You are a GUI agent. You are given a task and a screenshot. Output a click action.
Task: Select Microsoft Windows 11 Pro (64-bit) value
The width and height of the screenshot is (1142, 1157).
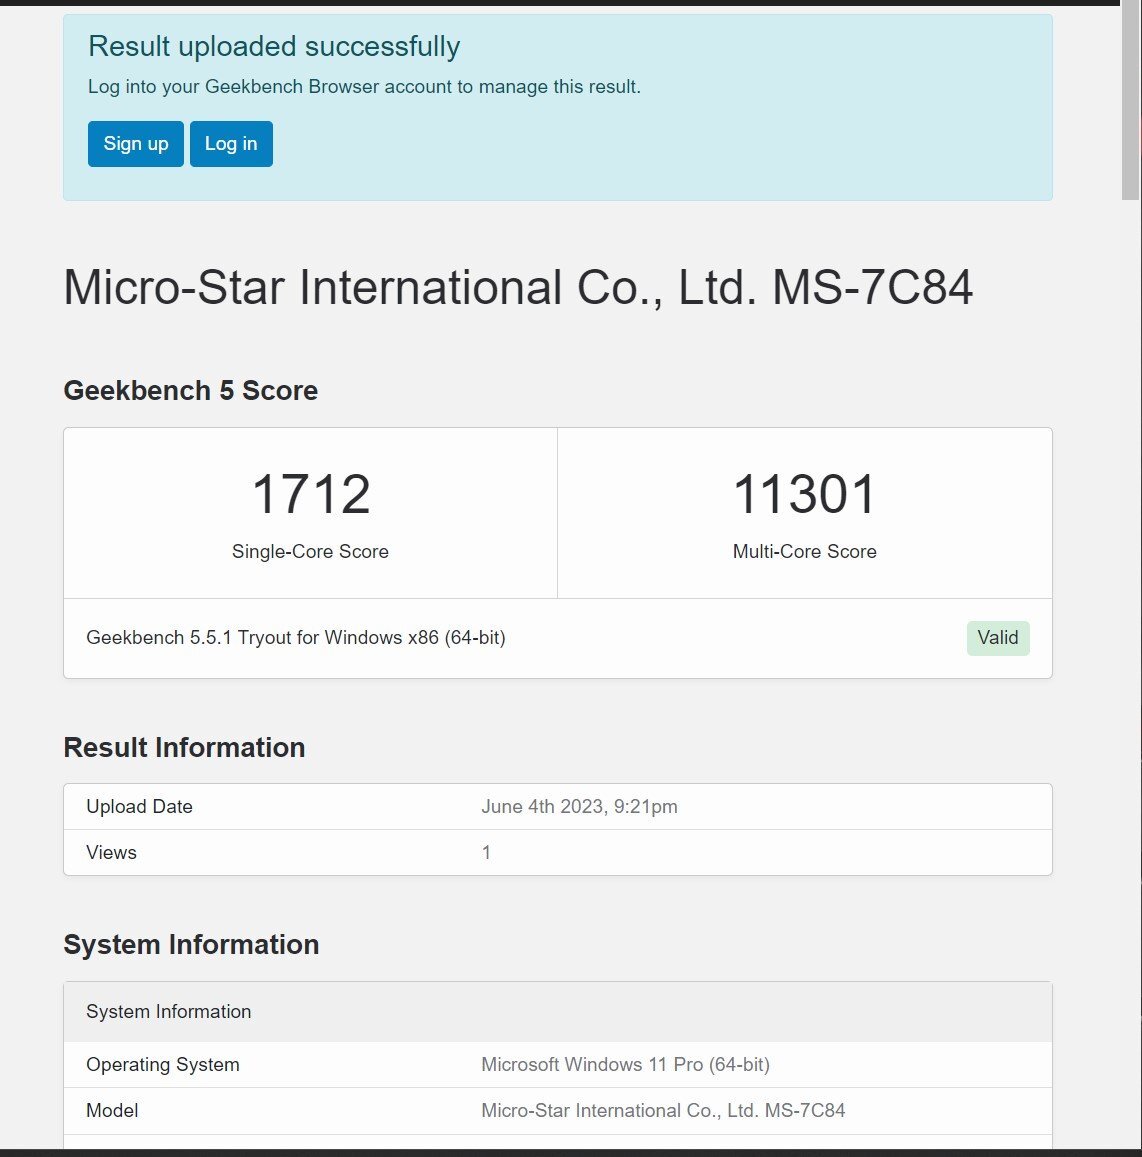coord(626,1065)
